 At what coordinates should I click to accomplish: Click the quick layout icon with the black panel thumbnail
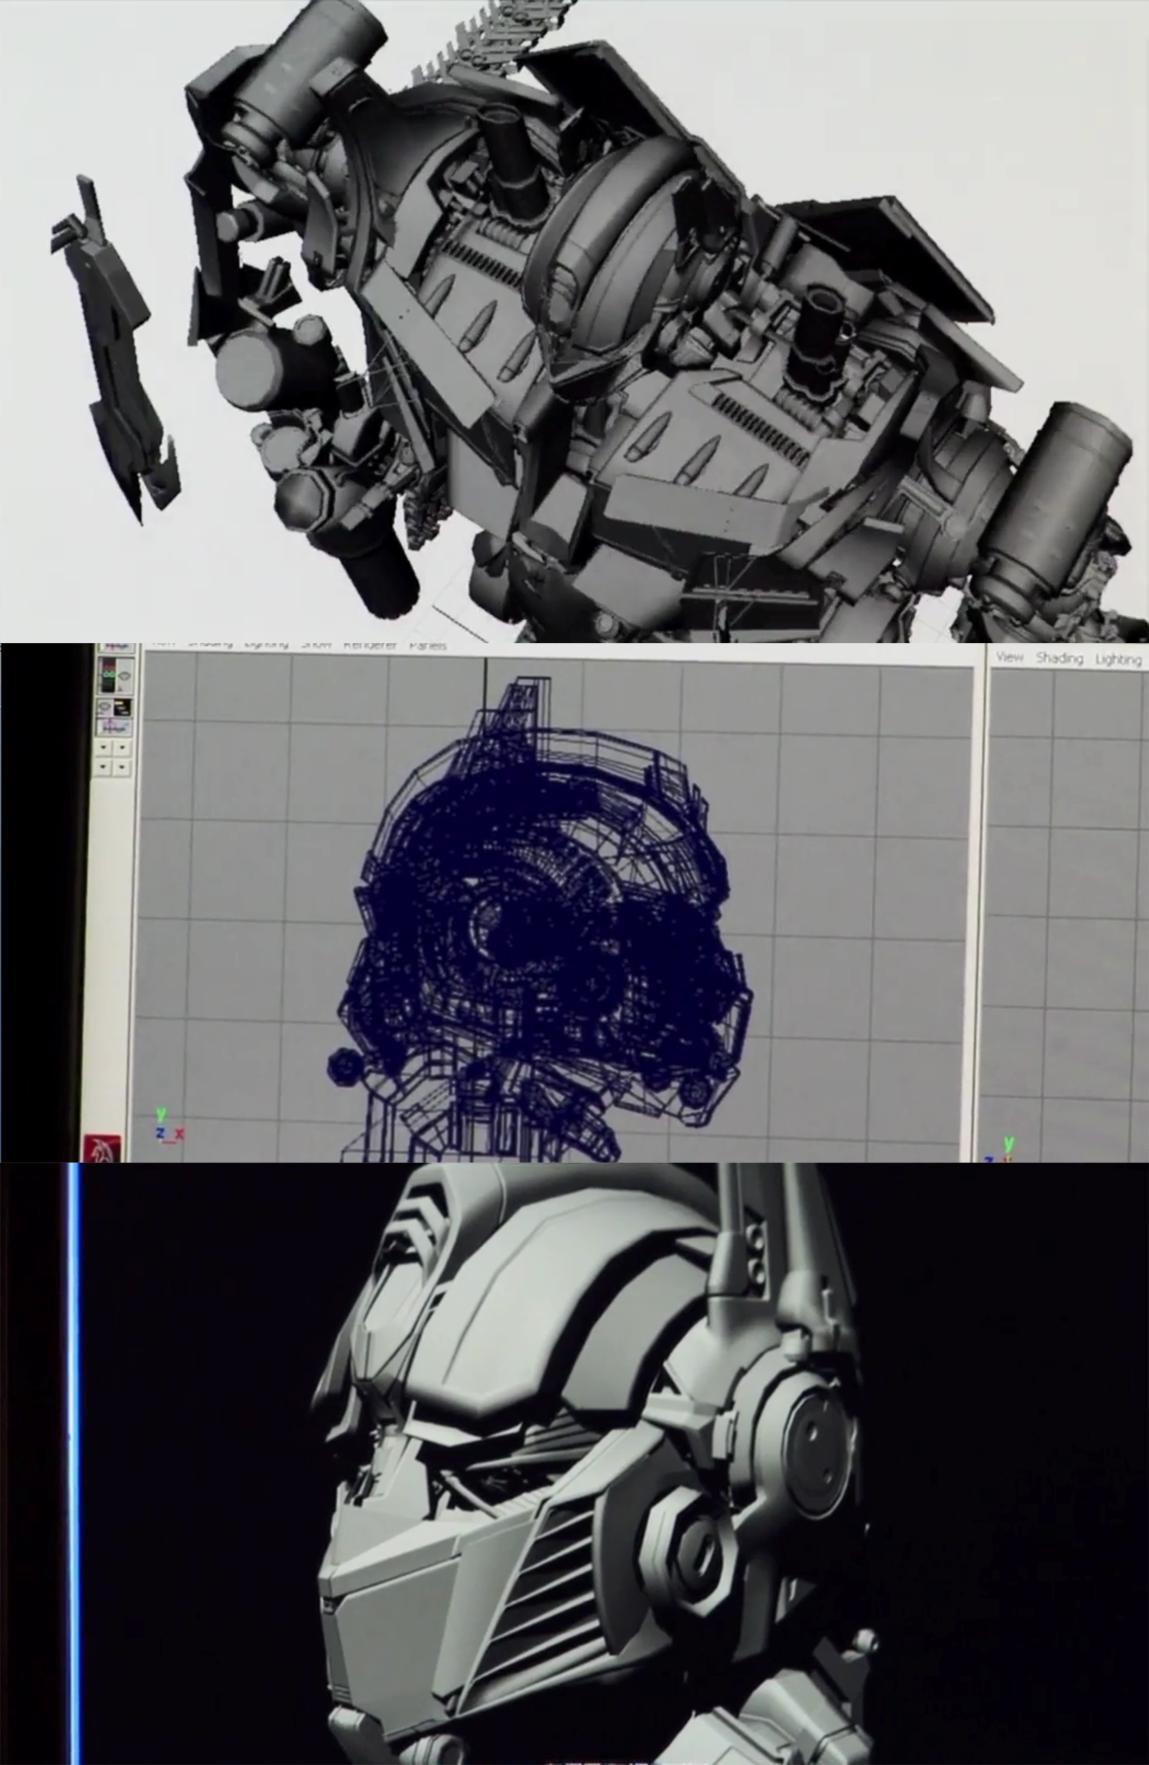coord(115,708)
